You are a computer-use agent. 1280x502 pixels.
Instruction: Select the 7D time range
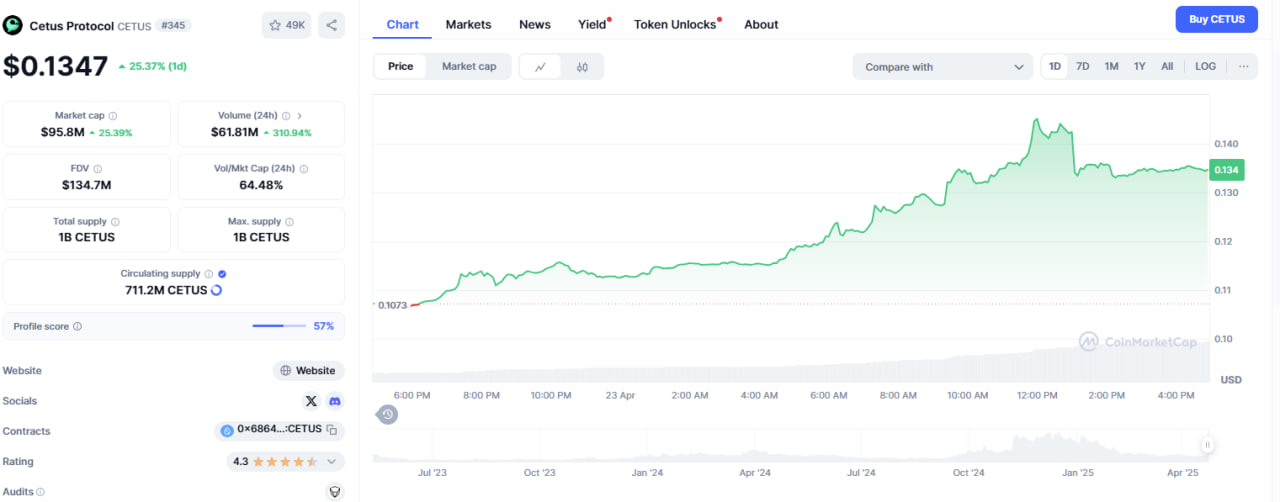[x=1082, y=67]
